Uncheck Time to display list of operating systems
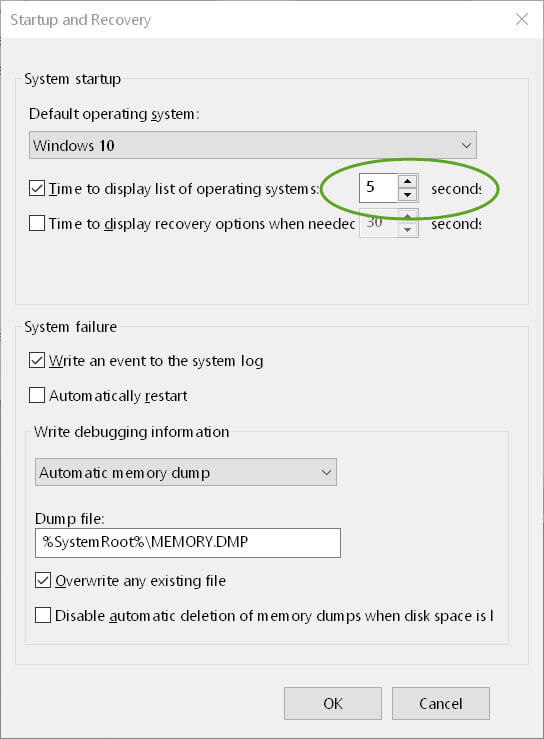The height and width of the screenshot is (739, 544). coord(37,188)
